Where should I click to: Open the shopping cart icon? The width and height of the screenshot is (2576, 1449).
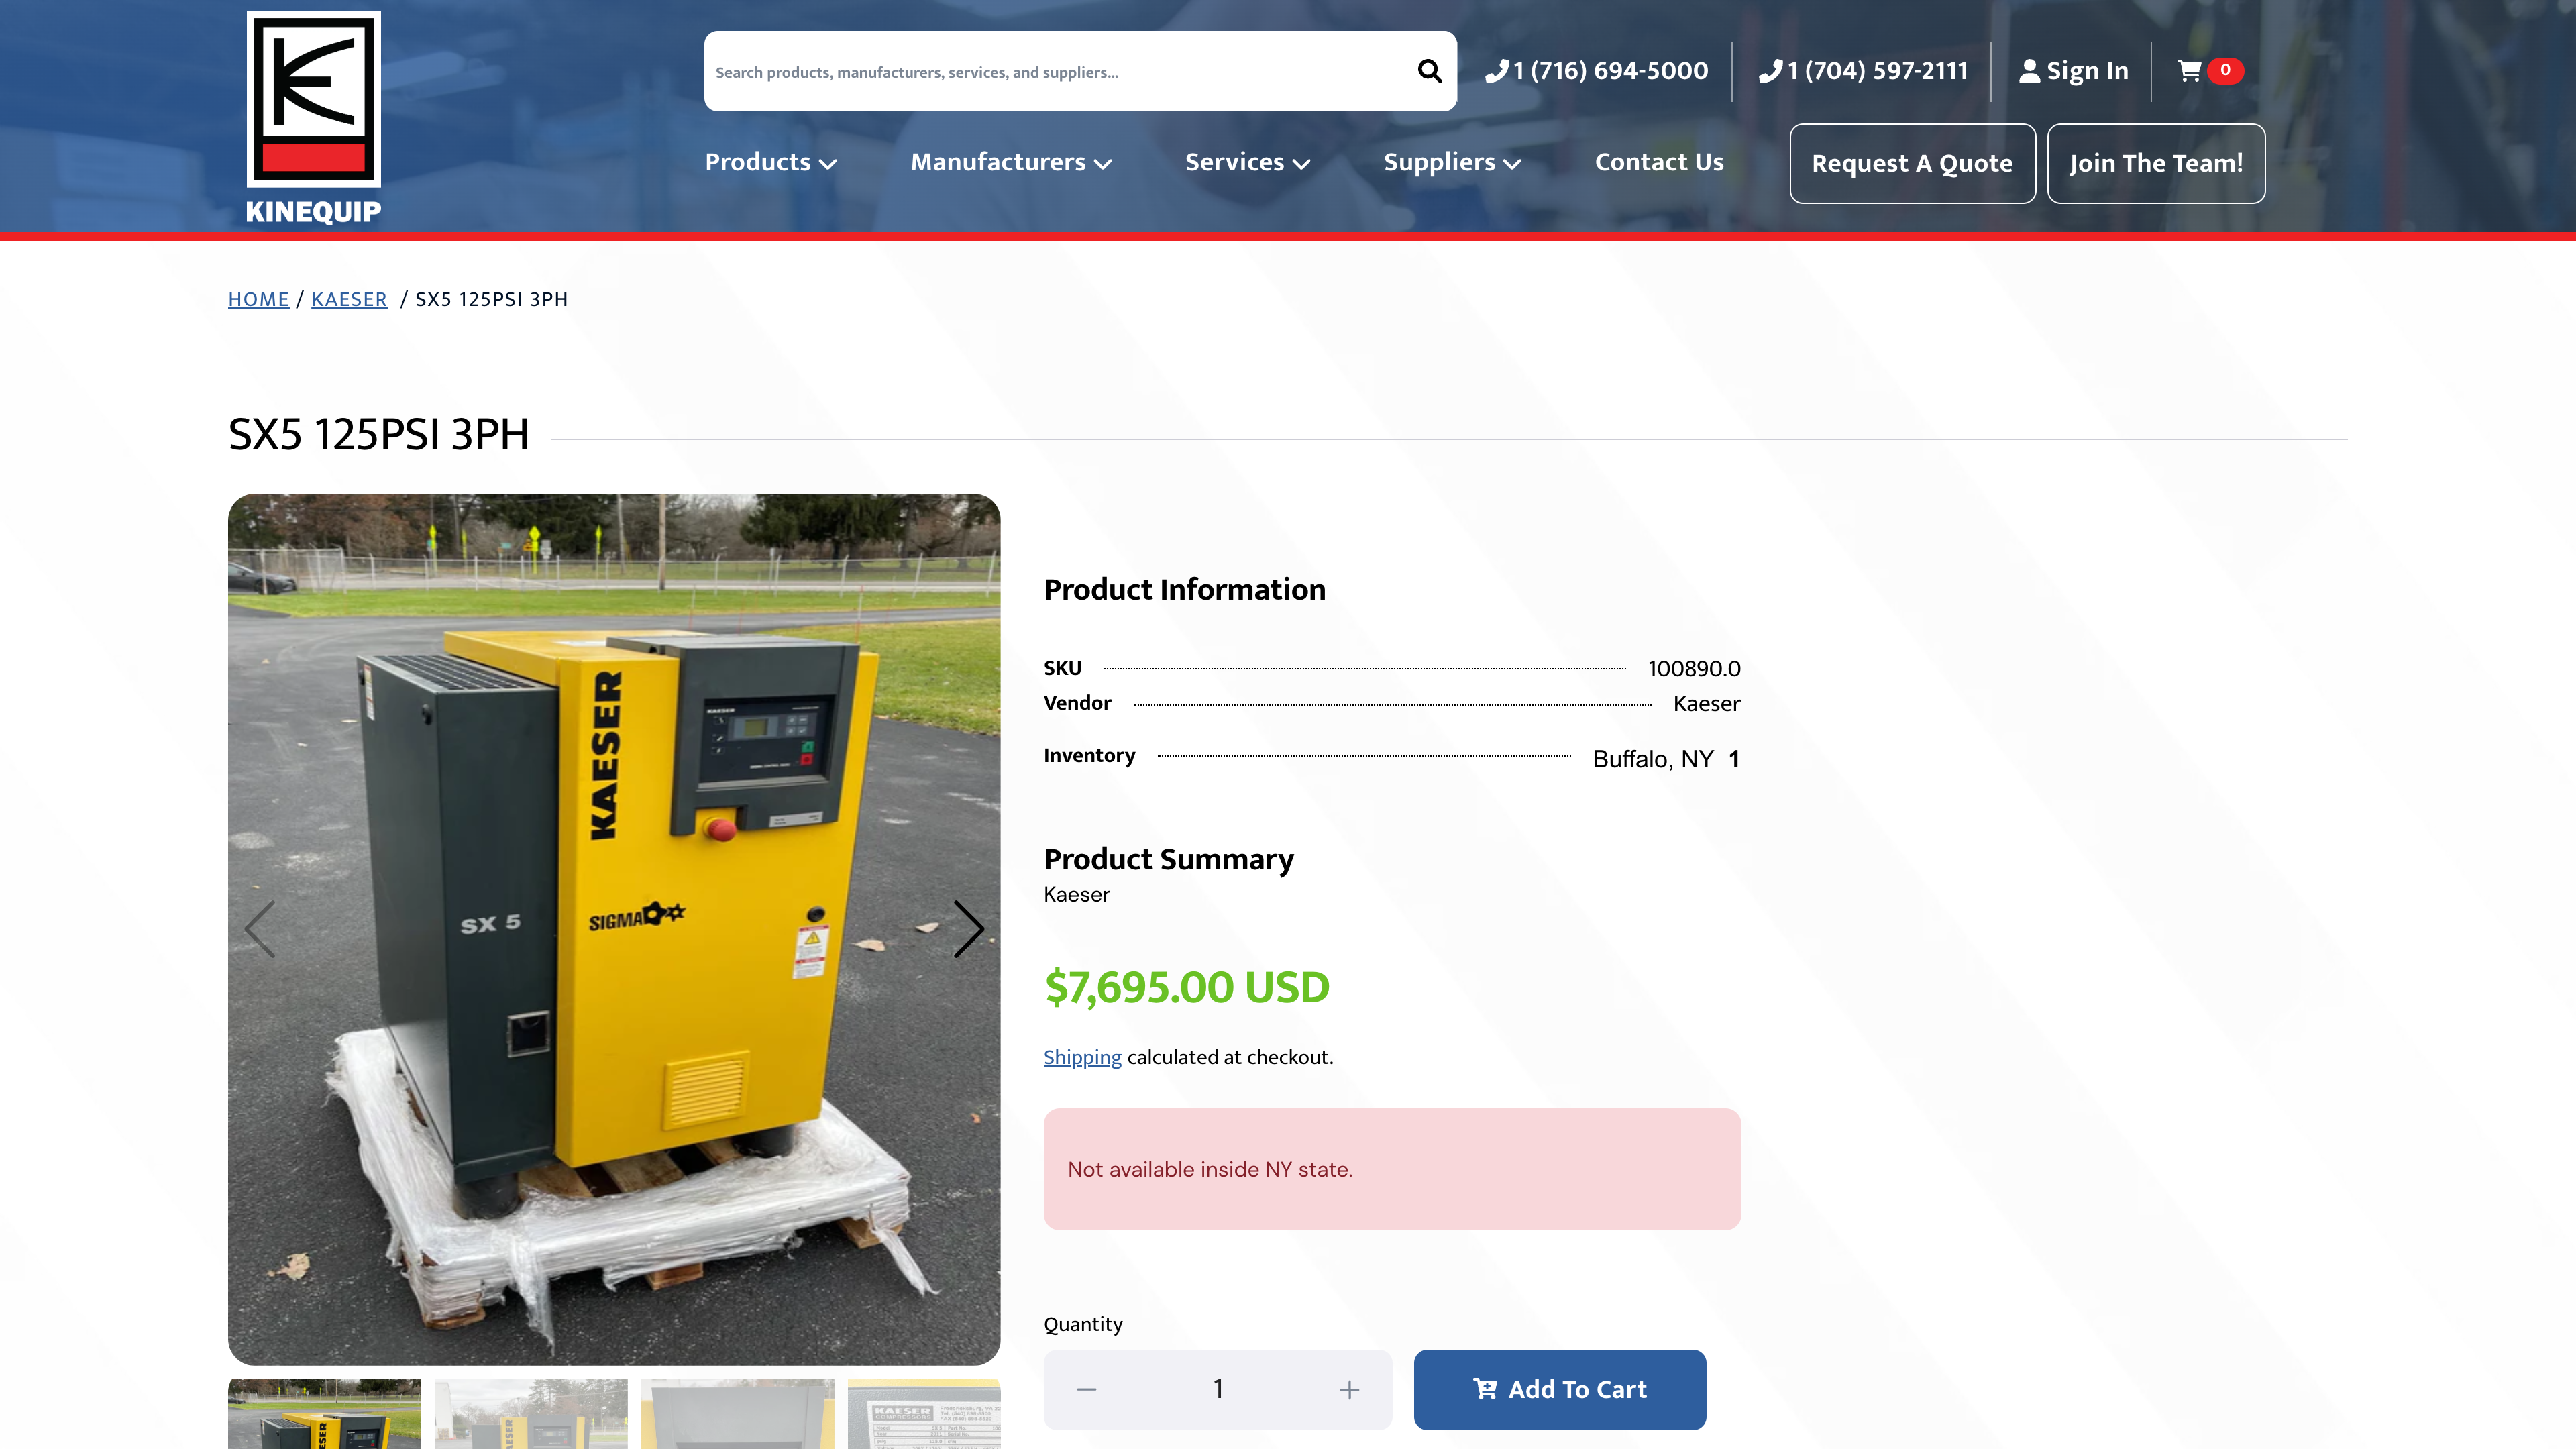(x=2189, y=71)
